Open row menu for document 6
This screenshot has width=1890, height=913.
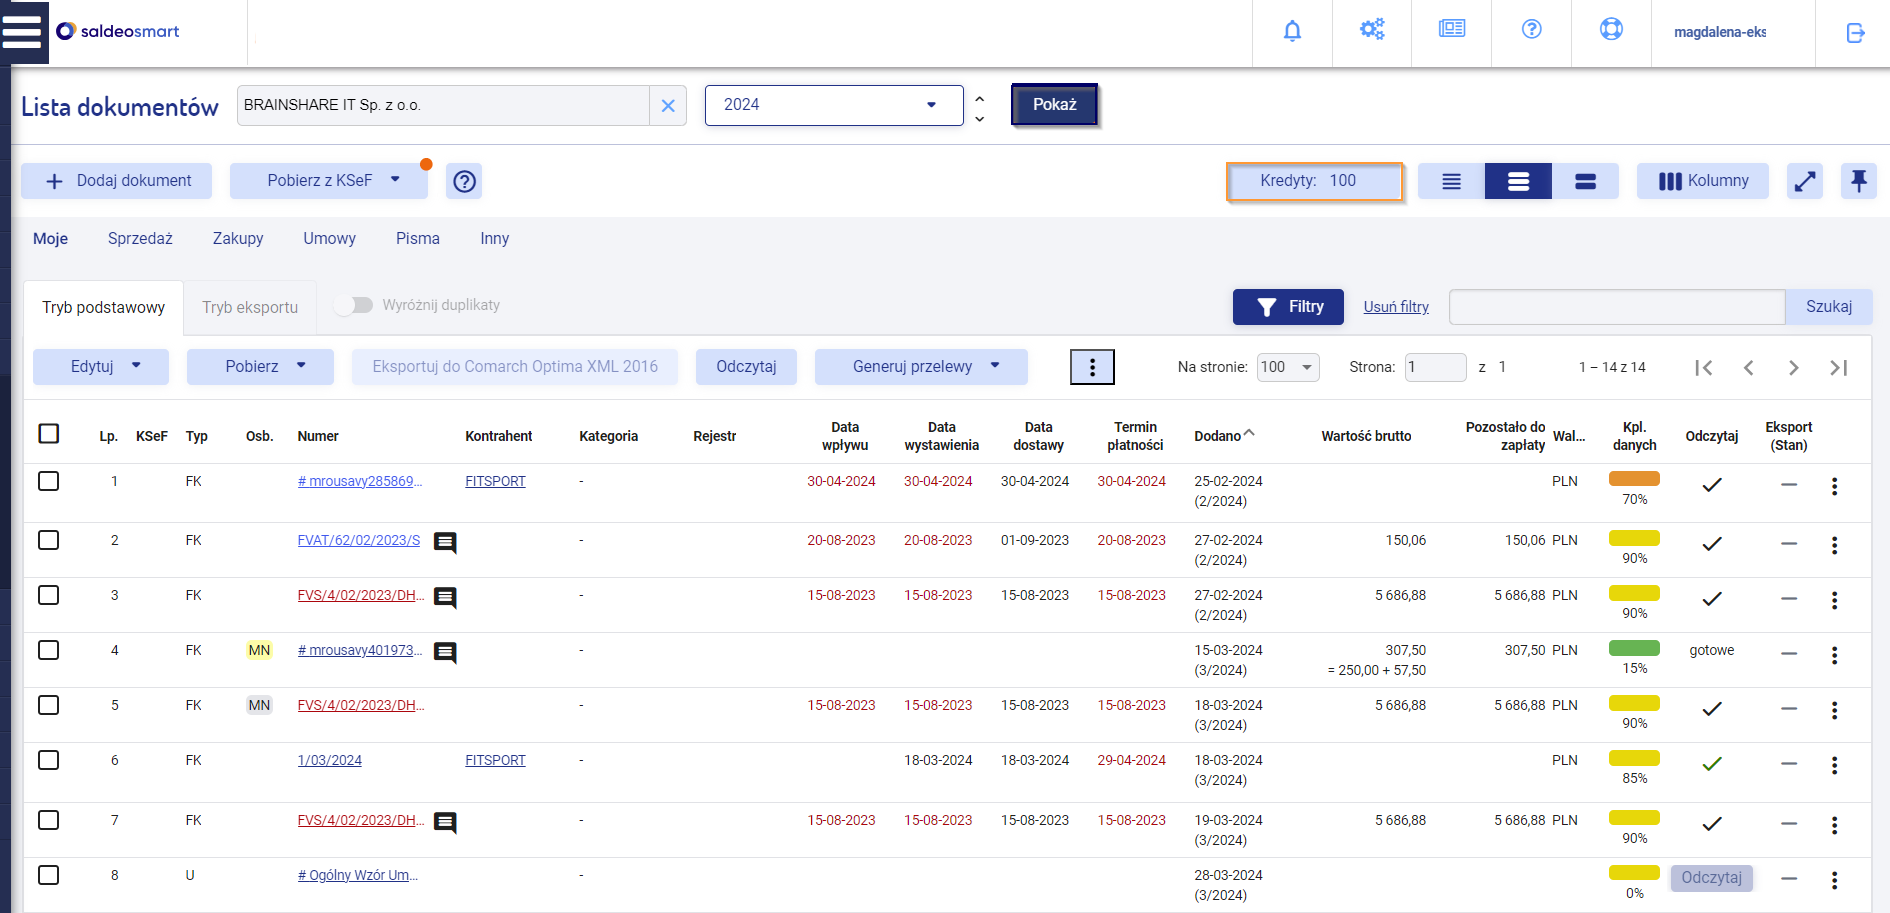tap(1834, 765)
